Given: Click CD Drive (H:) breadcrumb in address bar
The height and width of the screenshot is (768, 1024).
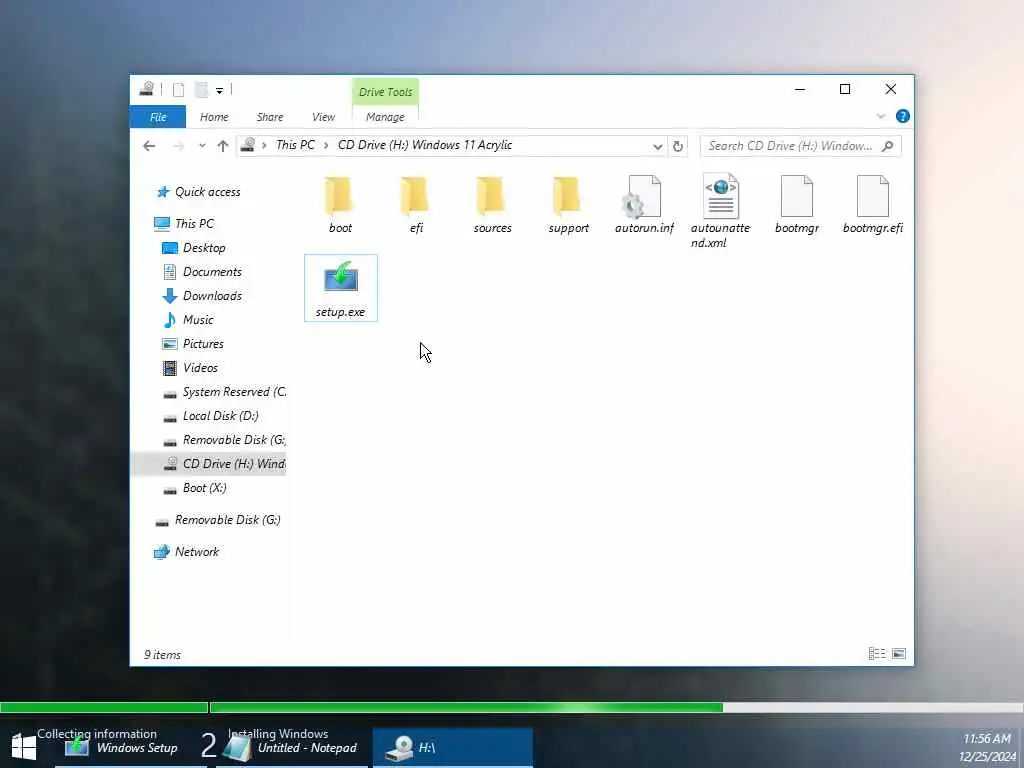Looking at the screenshot, I should 424,145.
